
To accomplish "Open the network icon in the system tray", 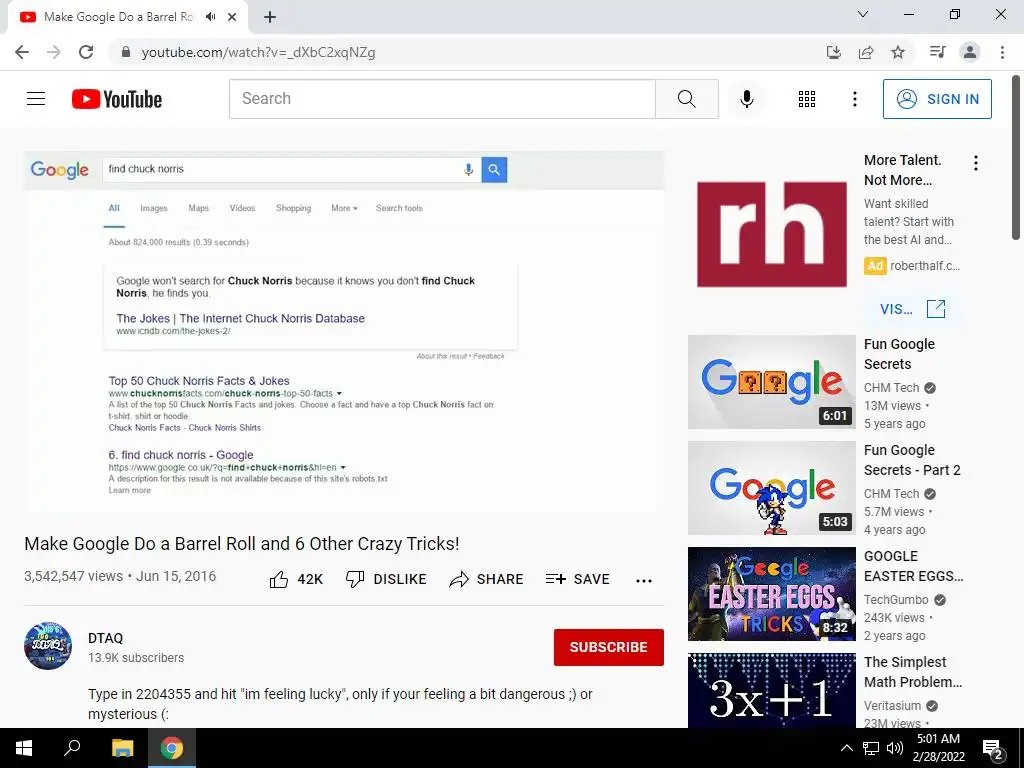I will pos(871,748).
